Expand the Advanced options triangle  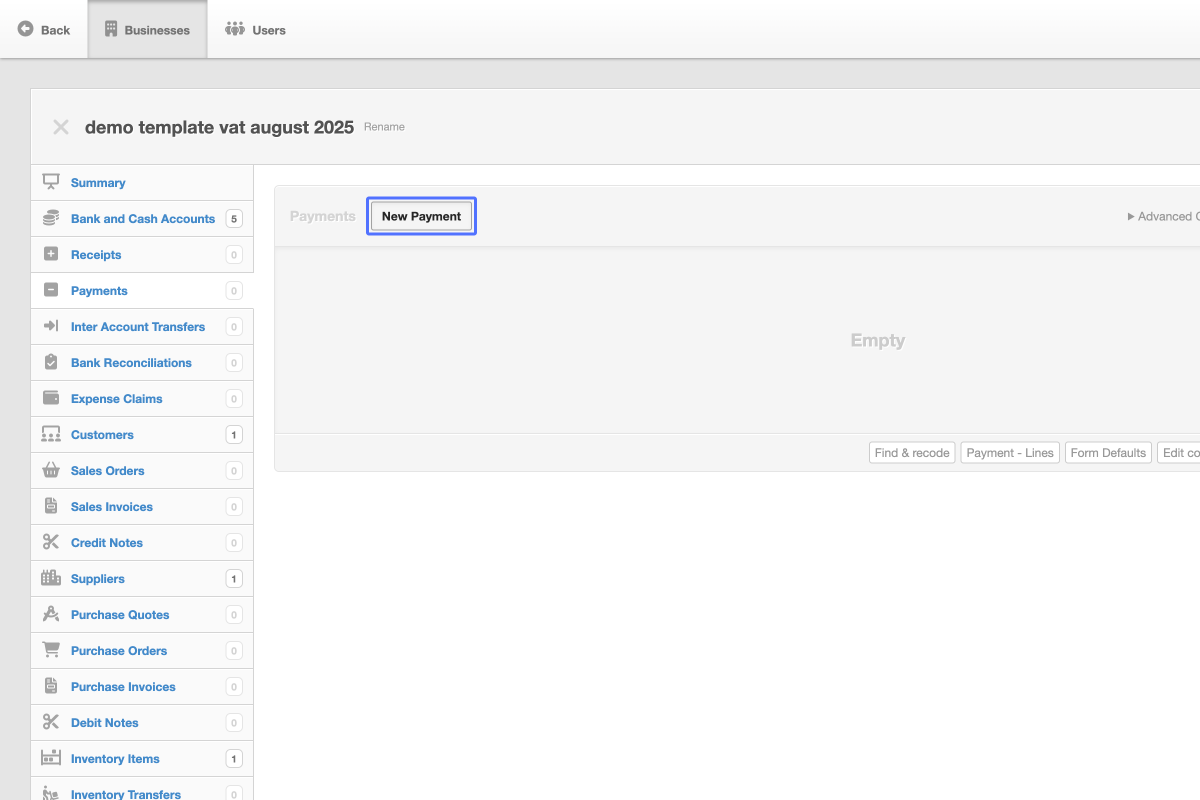click(1131, 216)
